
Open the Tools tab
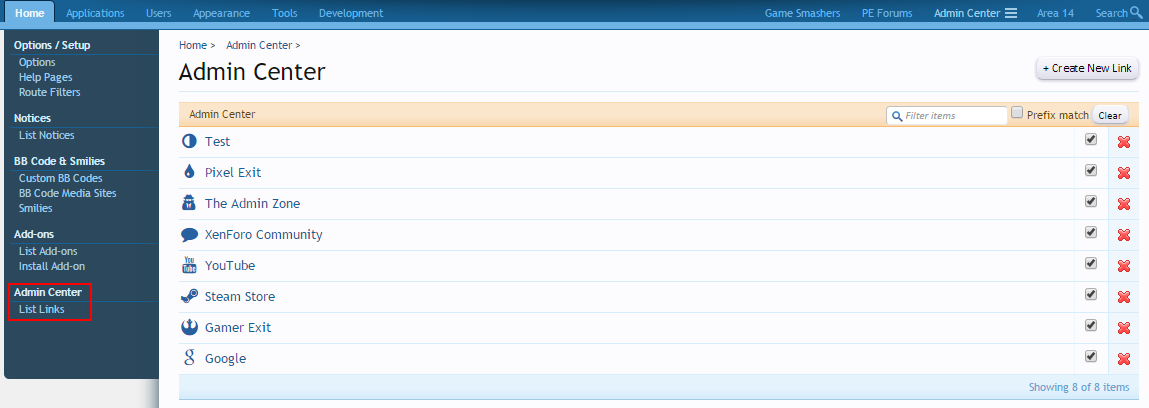pyautogui.click(x=284, y=13)
